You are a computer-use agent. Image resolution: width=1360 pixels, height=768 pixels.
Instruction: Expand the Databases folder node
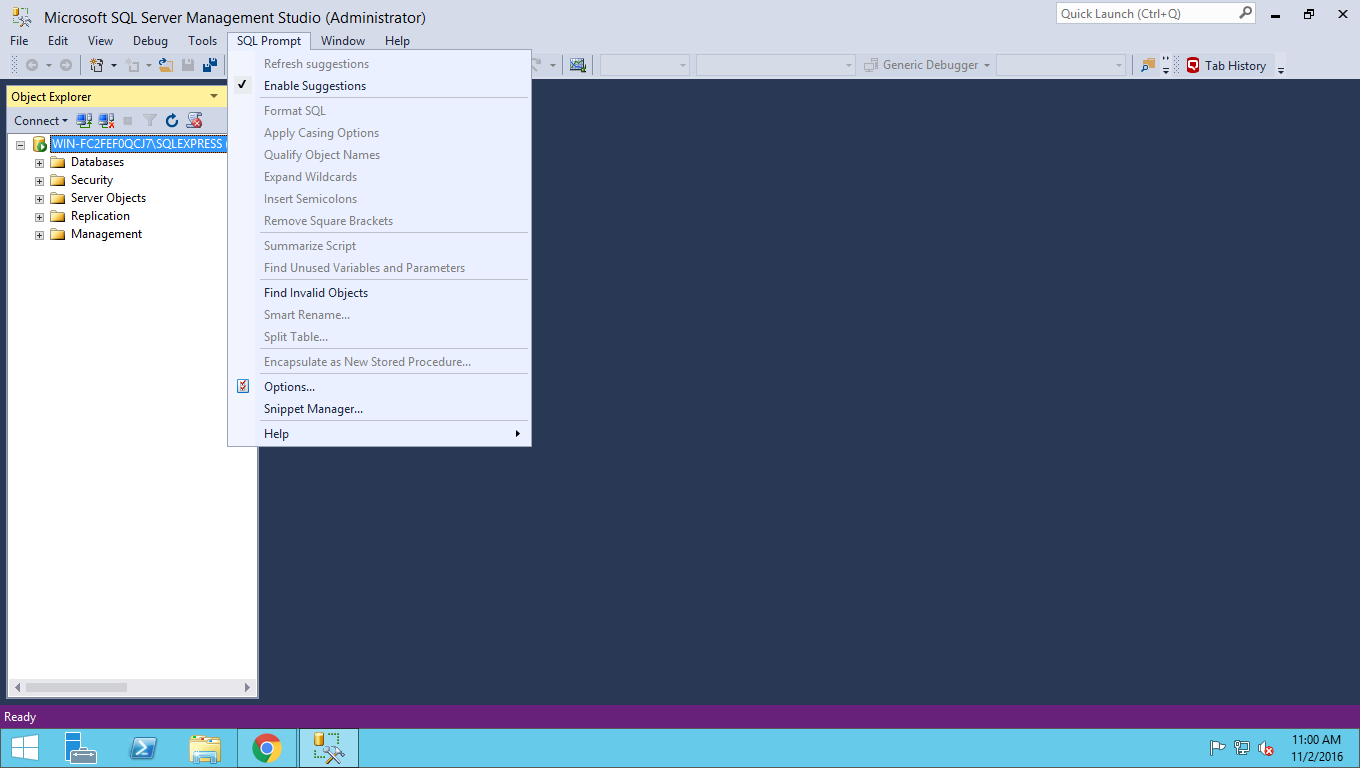pos(40,163)
